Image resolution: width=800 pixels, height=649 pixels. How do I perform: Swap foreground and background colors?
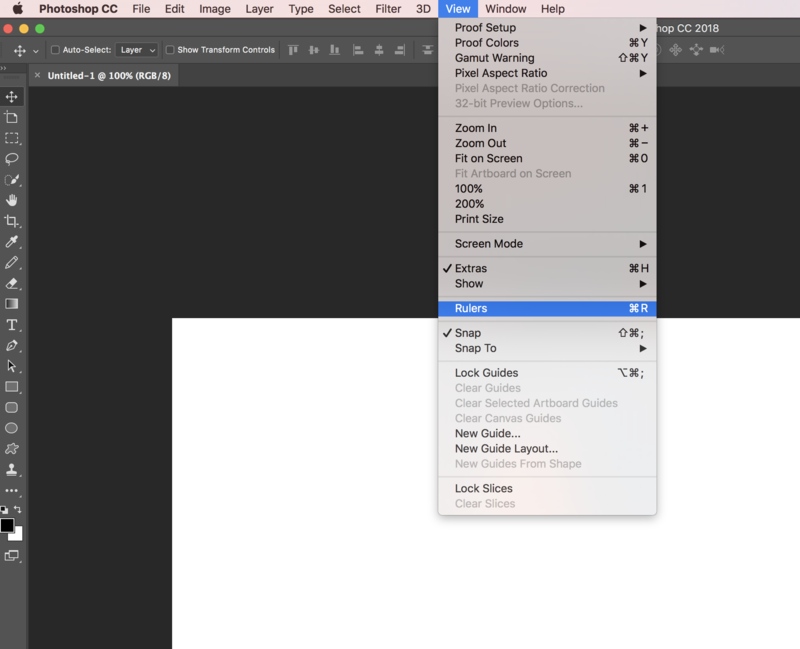(18, 509)
